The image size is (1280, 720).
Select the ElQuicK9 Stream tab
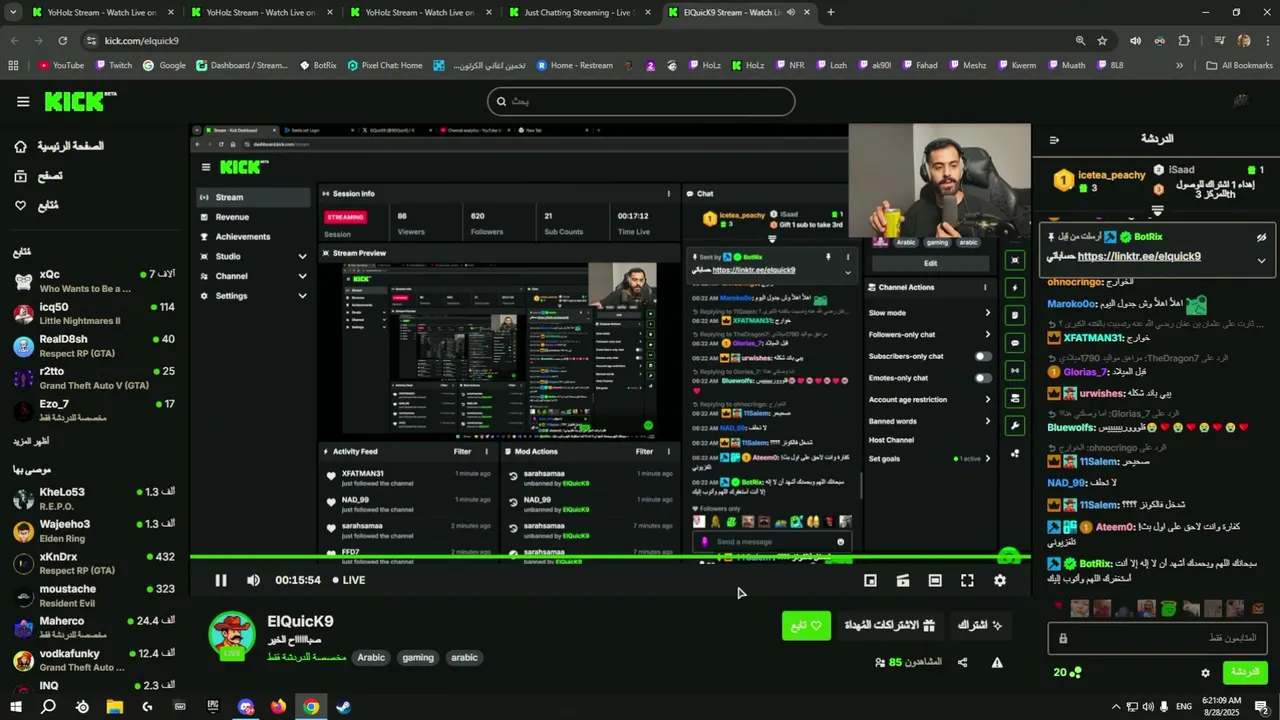coord(738,12)
